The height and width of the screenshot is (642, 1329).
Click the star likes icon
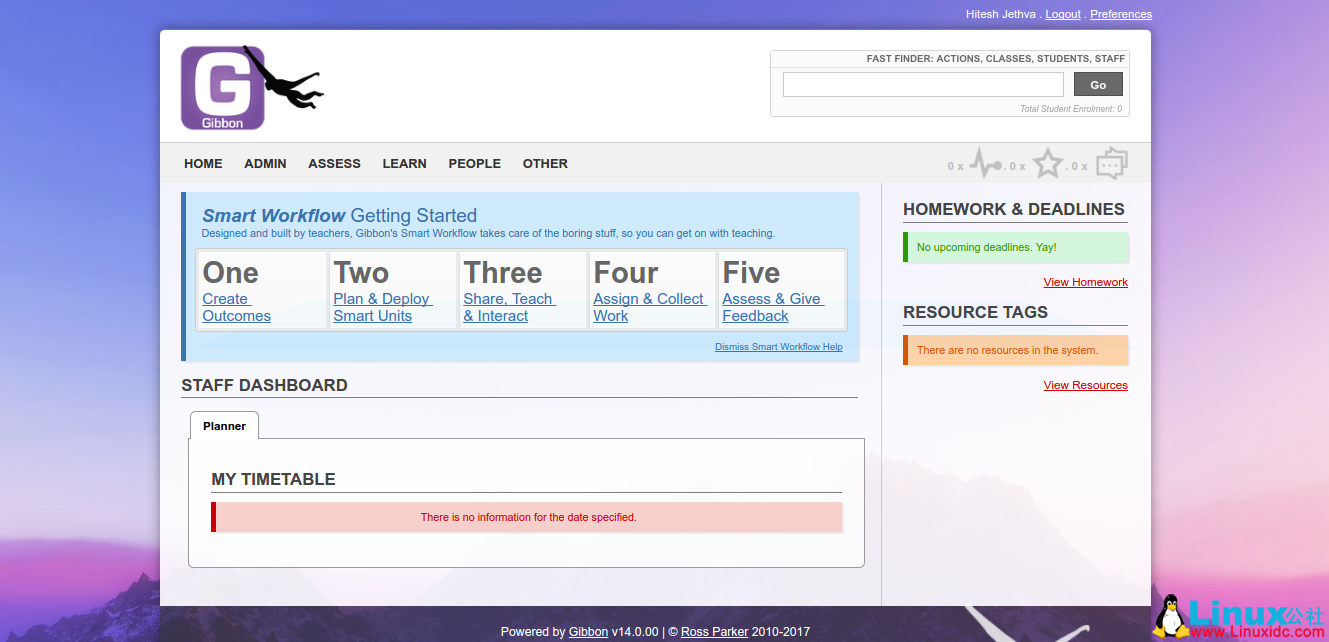(x=1048, y=162)
